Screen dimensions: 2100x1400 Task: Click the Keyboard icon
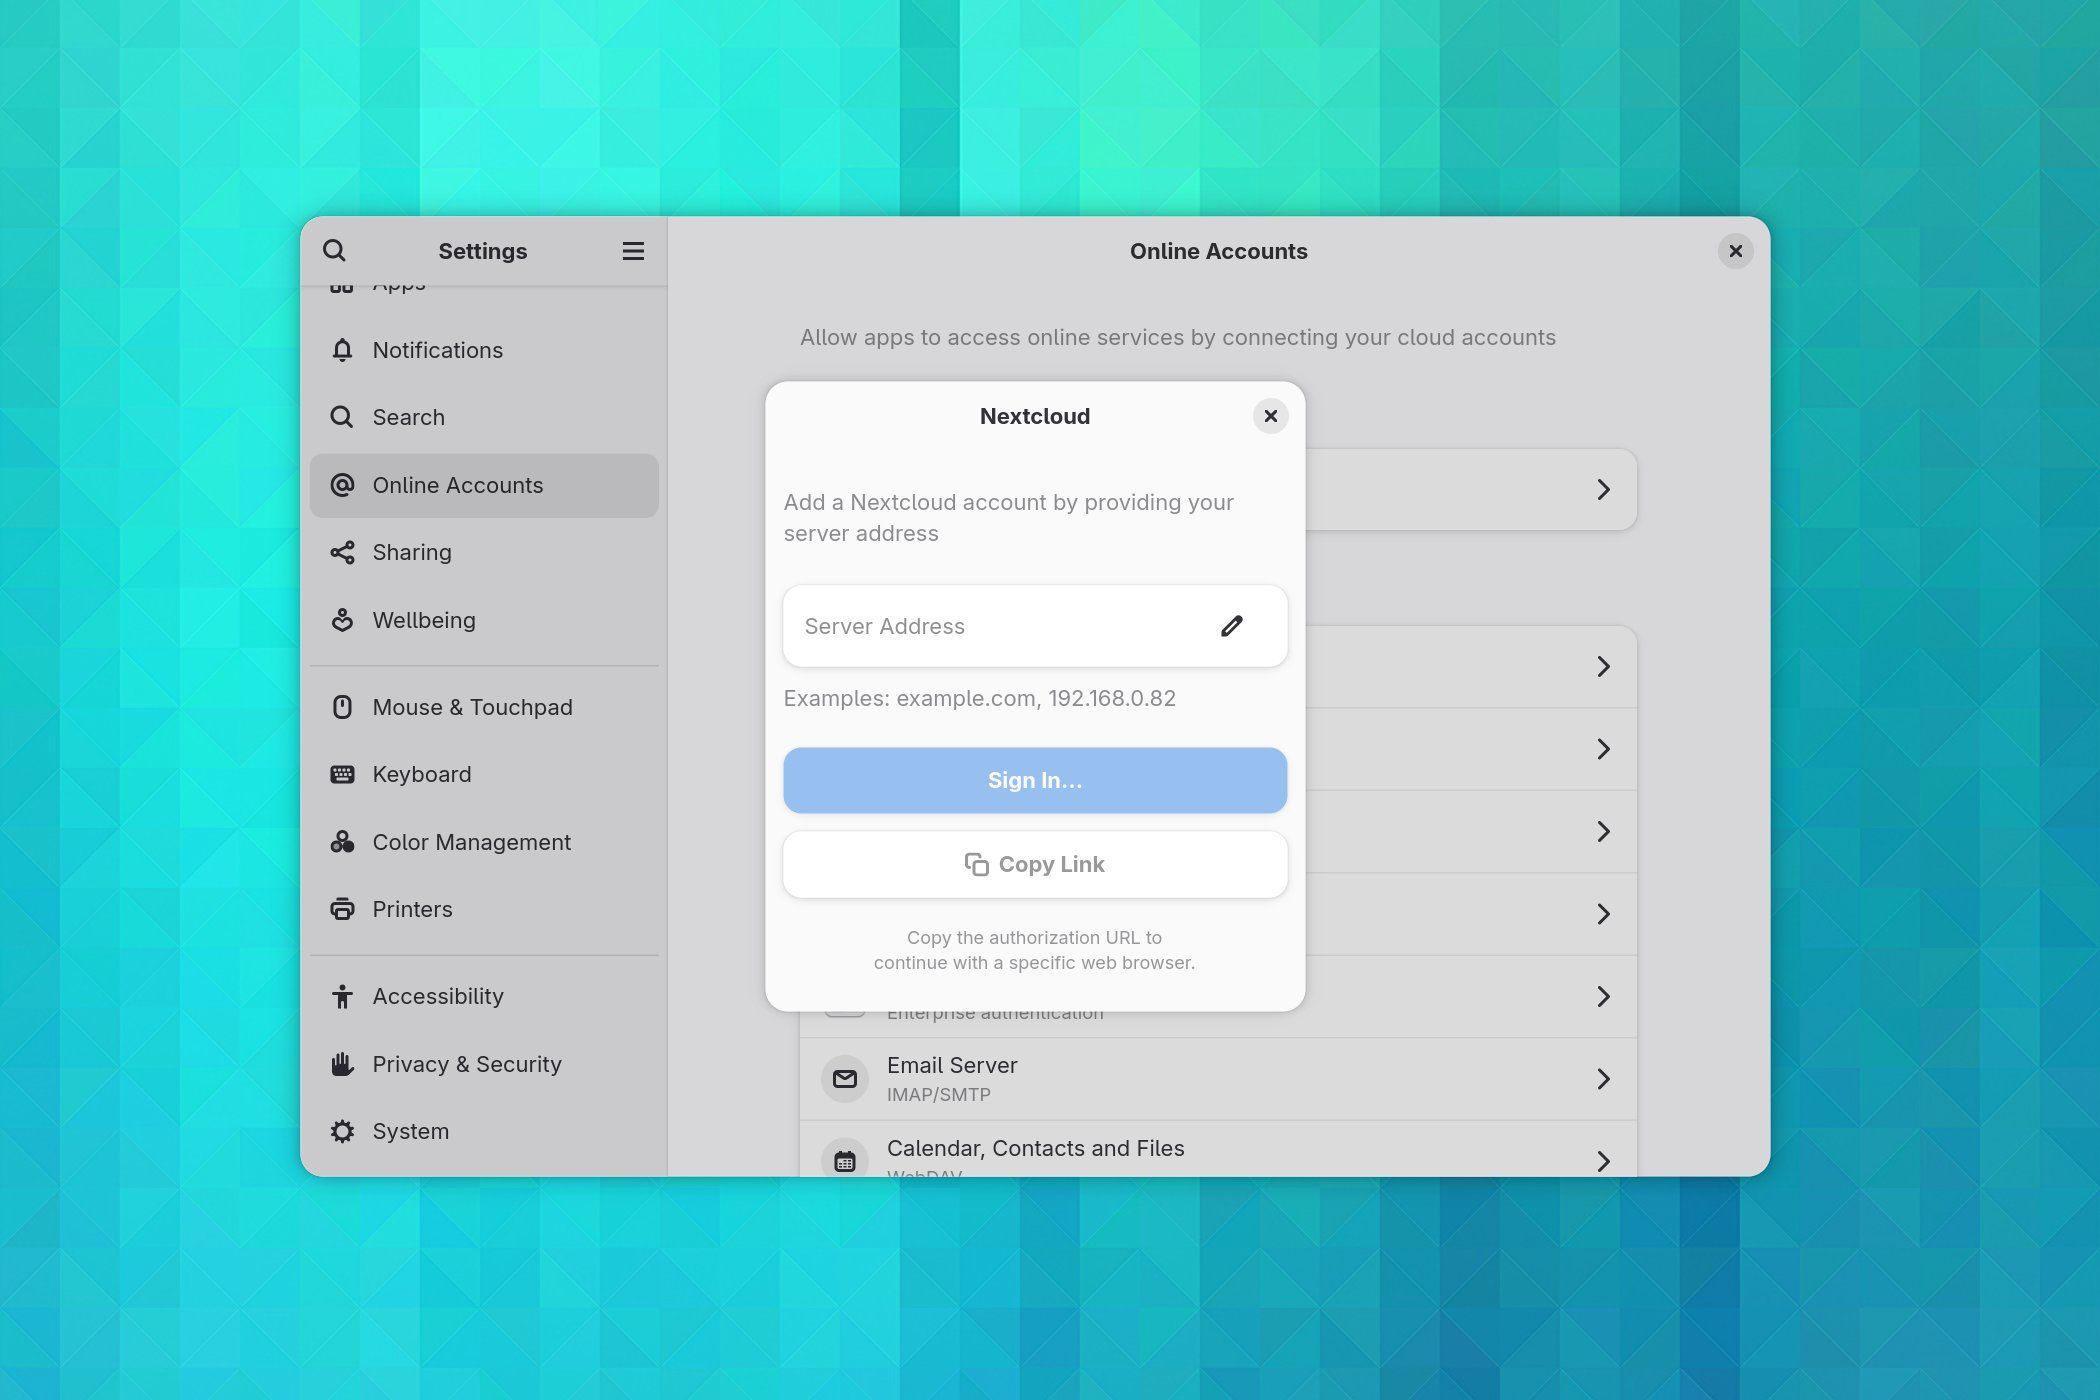tap(342, 774)
